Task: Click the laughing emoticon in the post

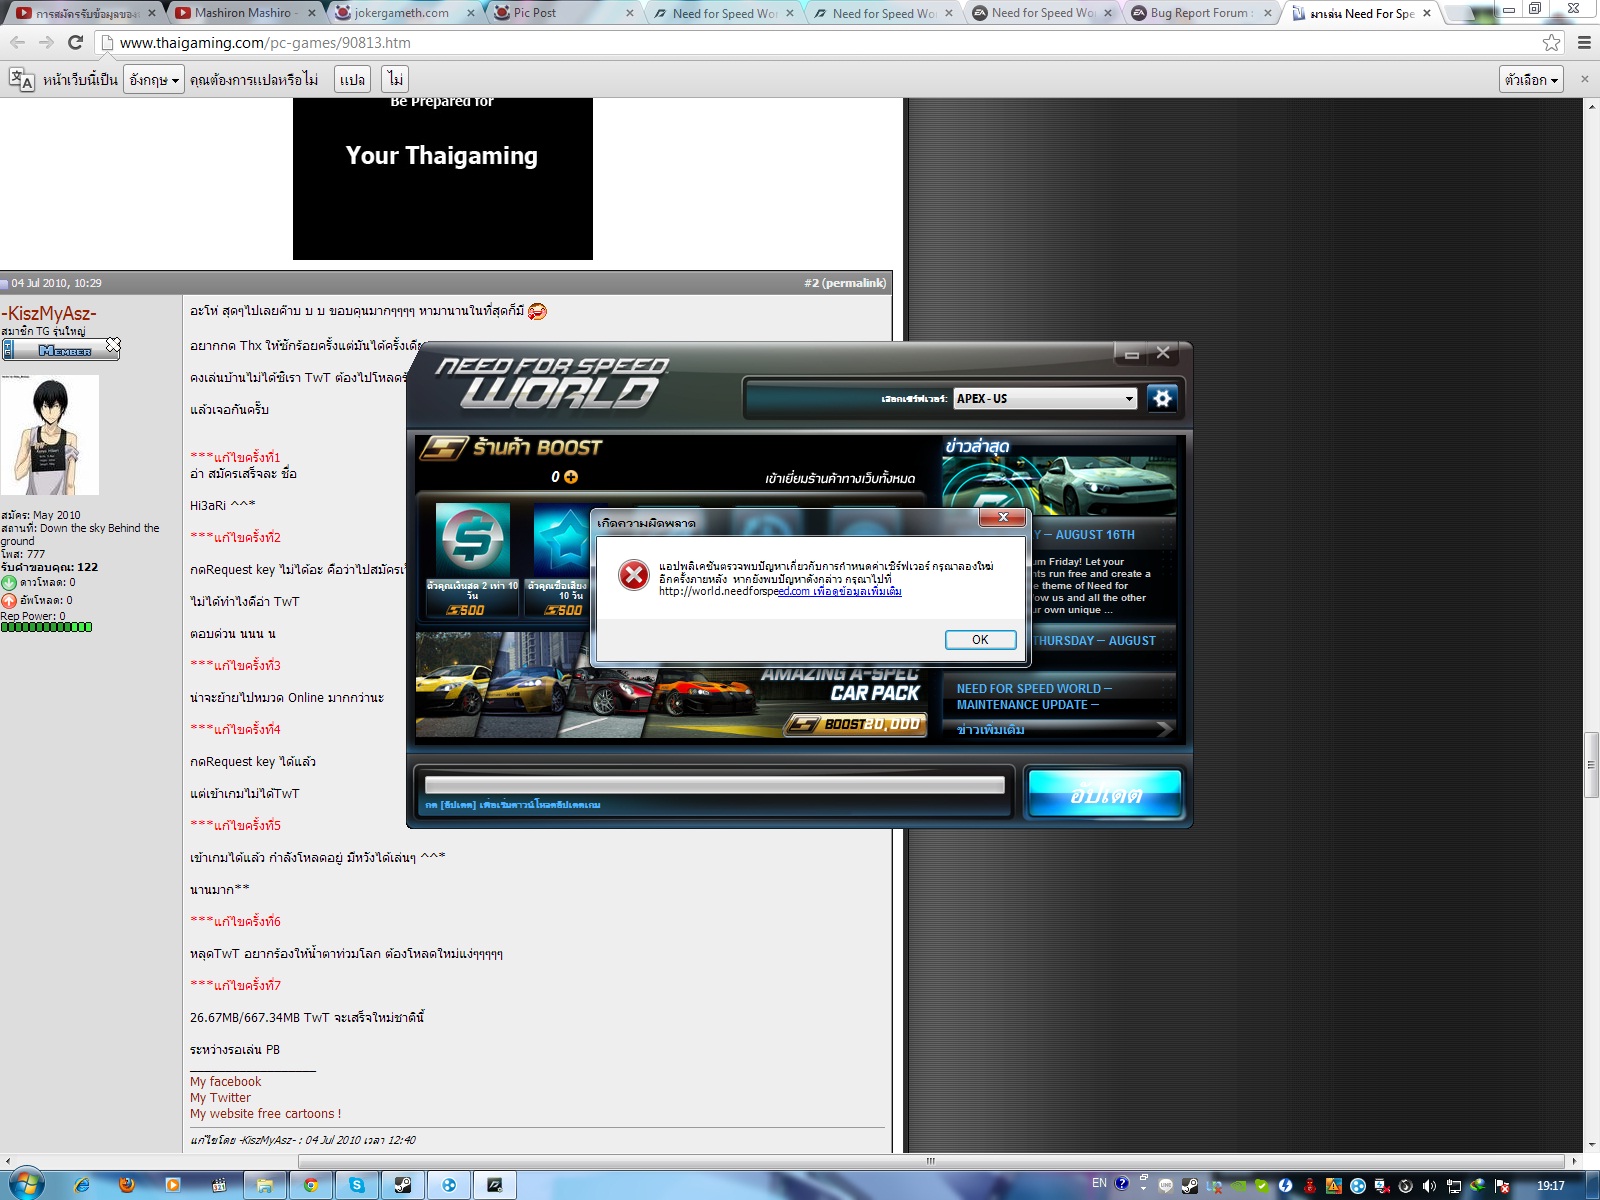Action: point(537,311)
